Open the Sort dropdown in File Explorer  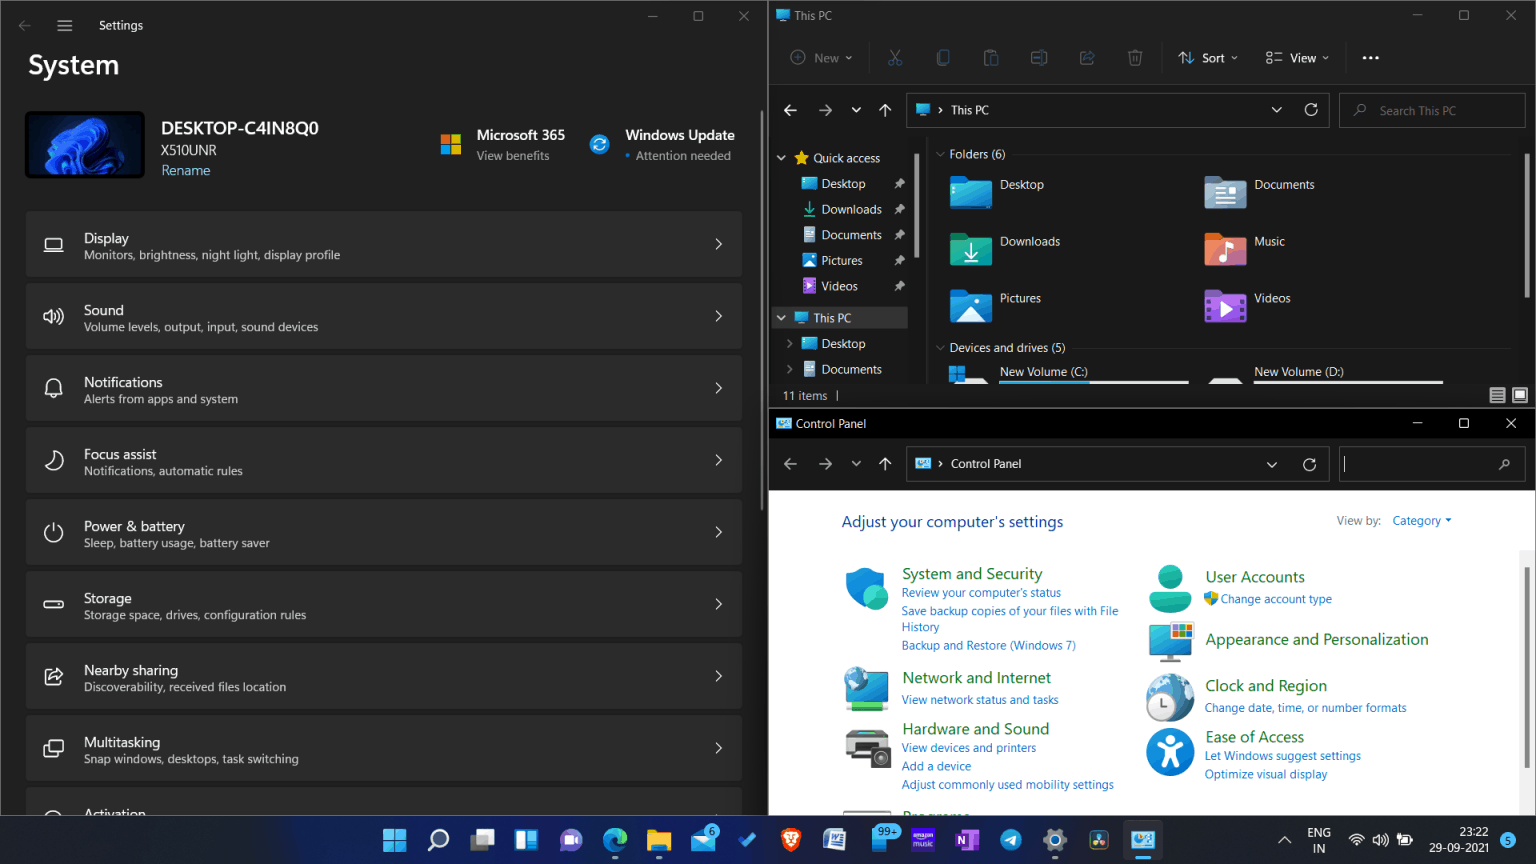click(x=1207, y=57)
